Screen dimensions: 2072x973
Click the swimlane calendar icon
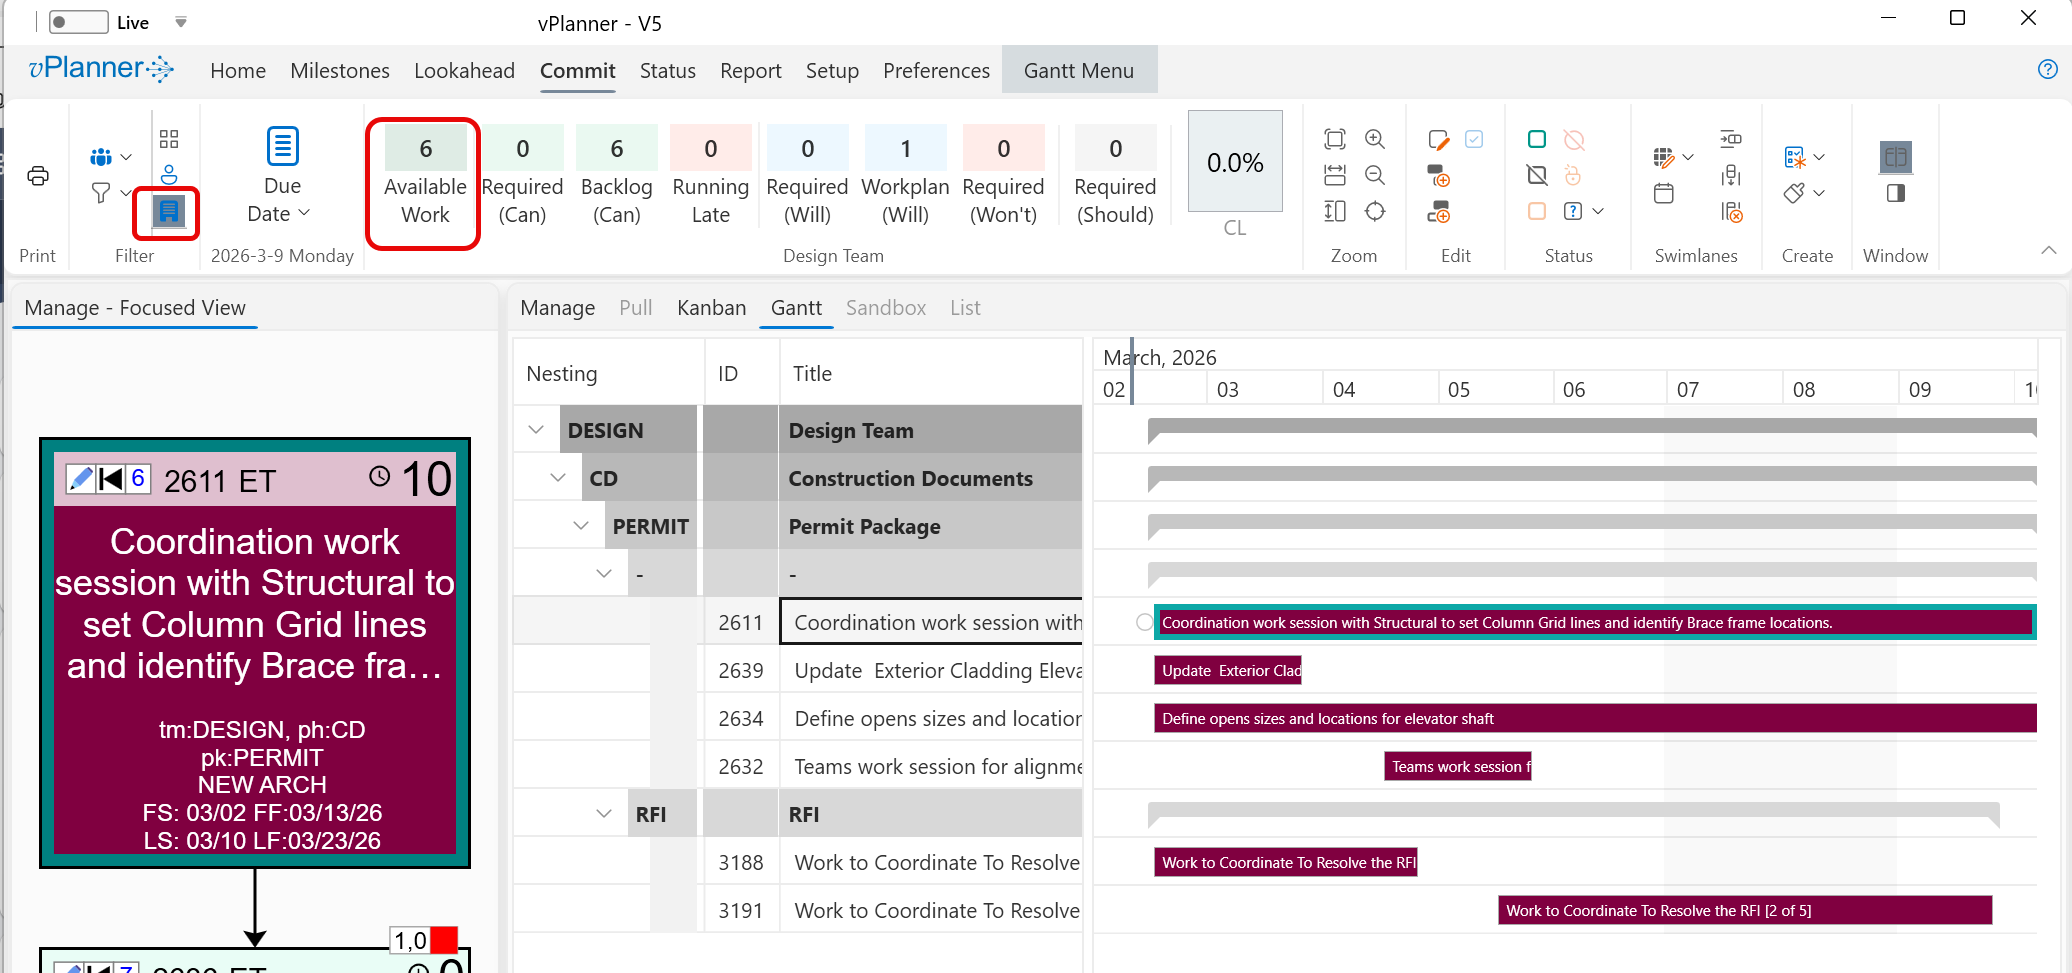[x=1664, y=193]
